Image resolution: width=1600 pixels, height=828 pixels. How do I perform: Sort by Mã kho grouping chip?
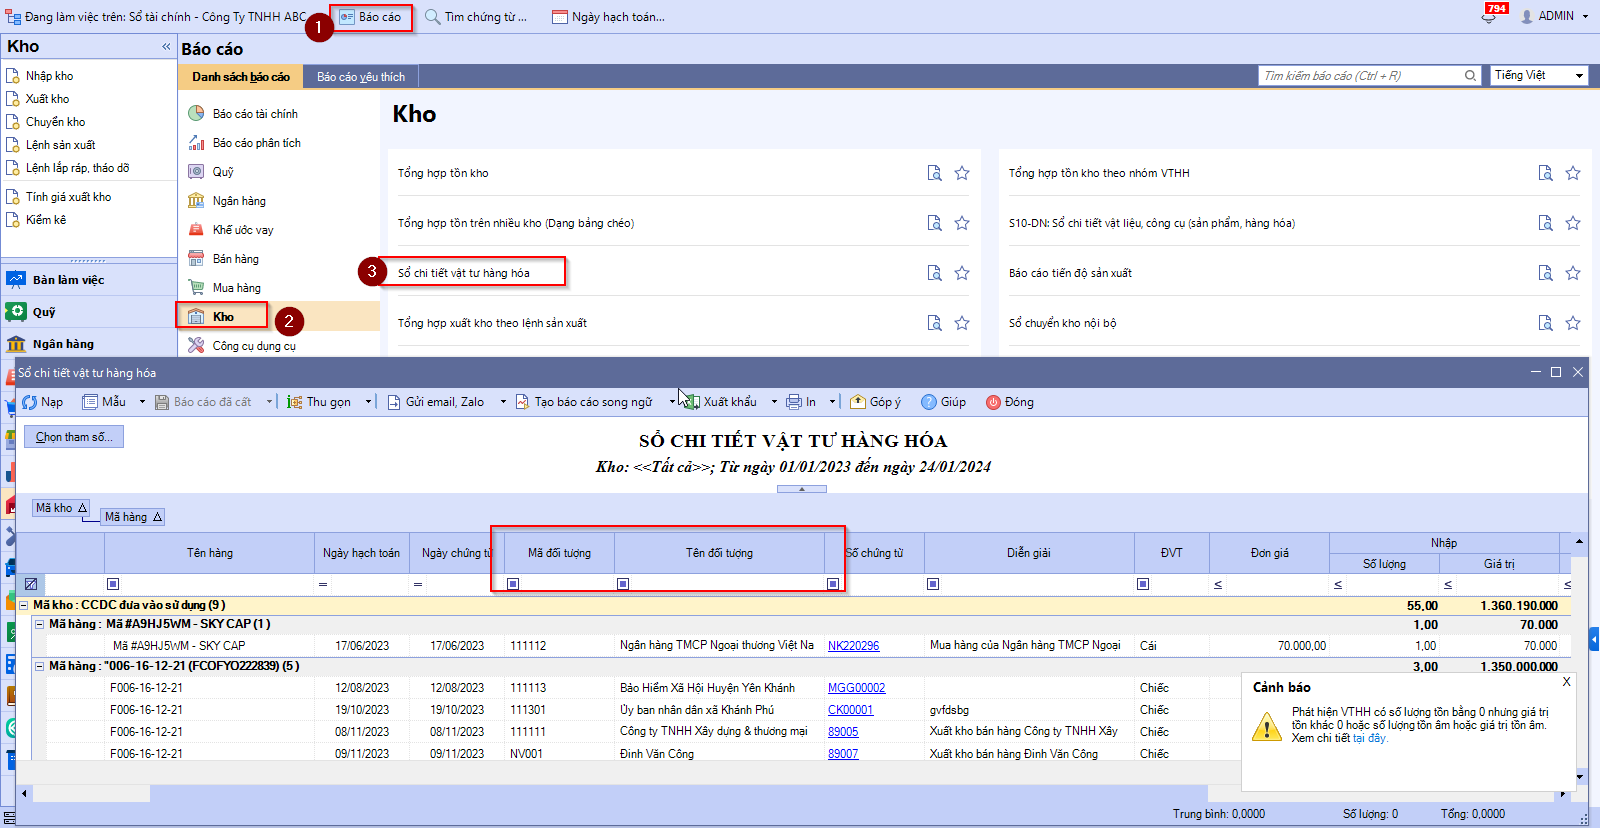tap(61, 508)
